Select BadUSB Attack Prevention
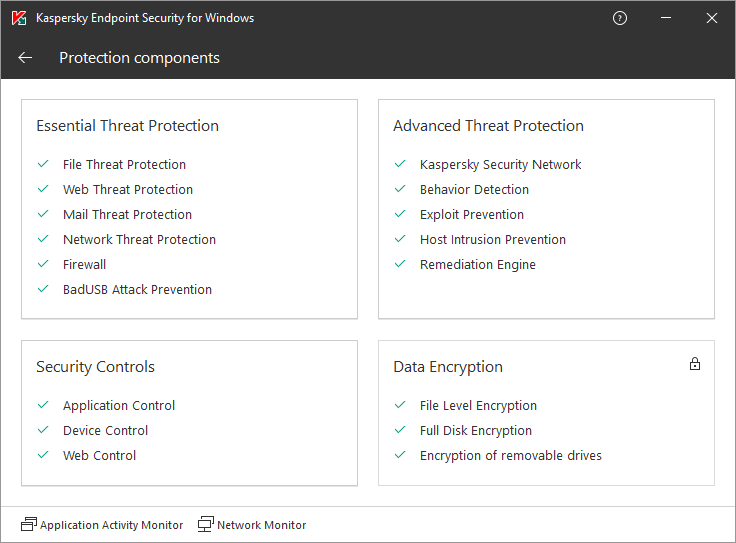This screenshot has height=543, width=736. click(x=138, y=290)
